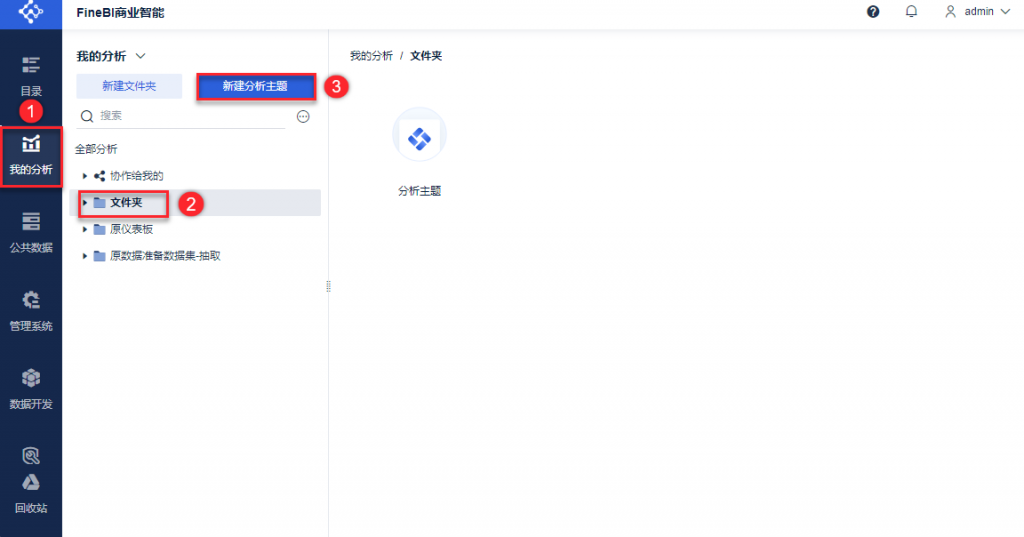1024x537 pixels.
Task: Open the 回收站 recycle bin
Action: click(31, 492)
